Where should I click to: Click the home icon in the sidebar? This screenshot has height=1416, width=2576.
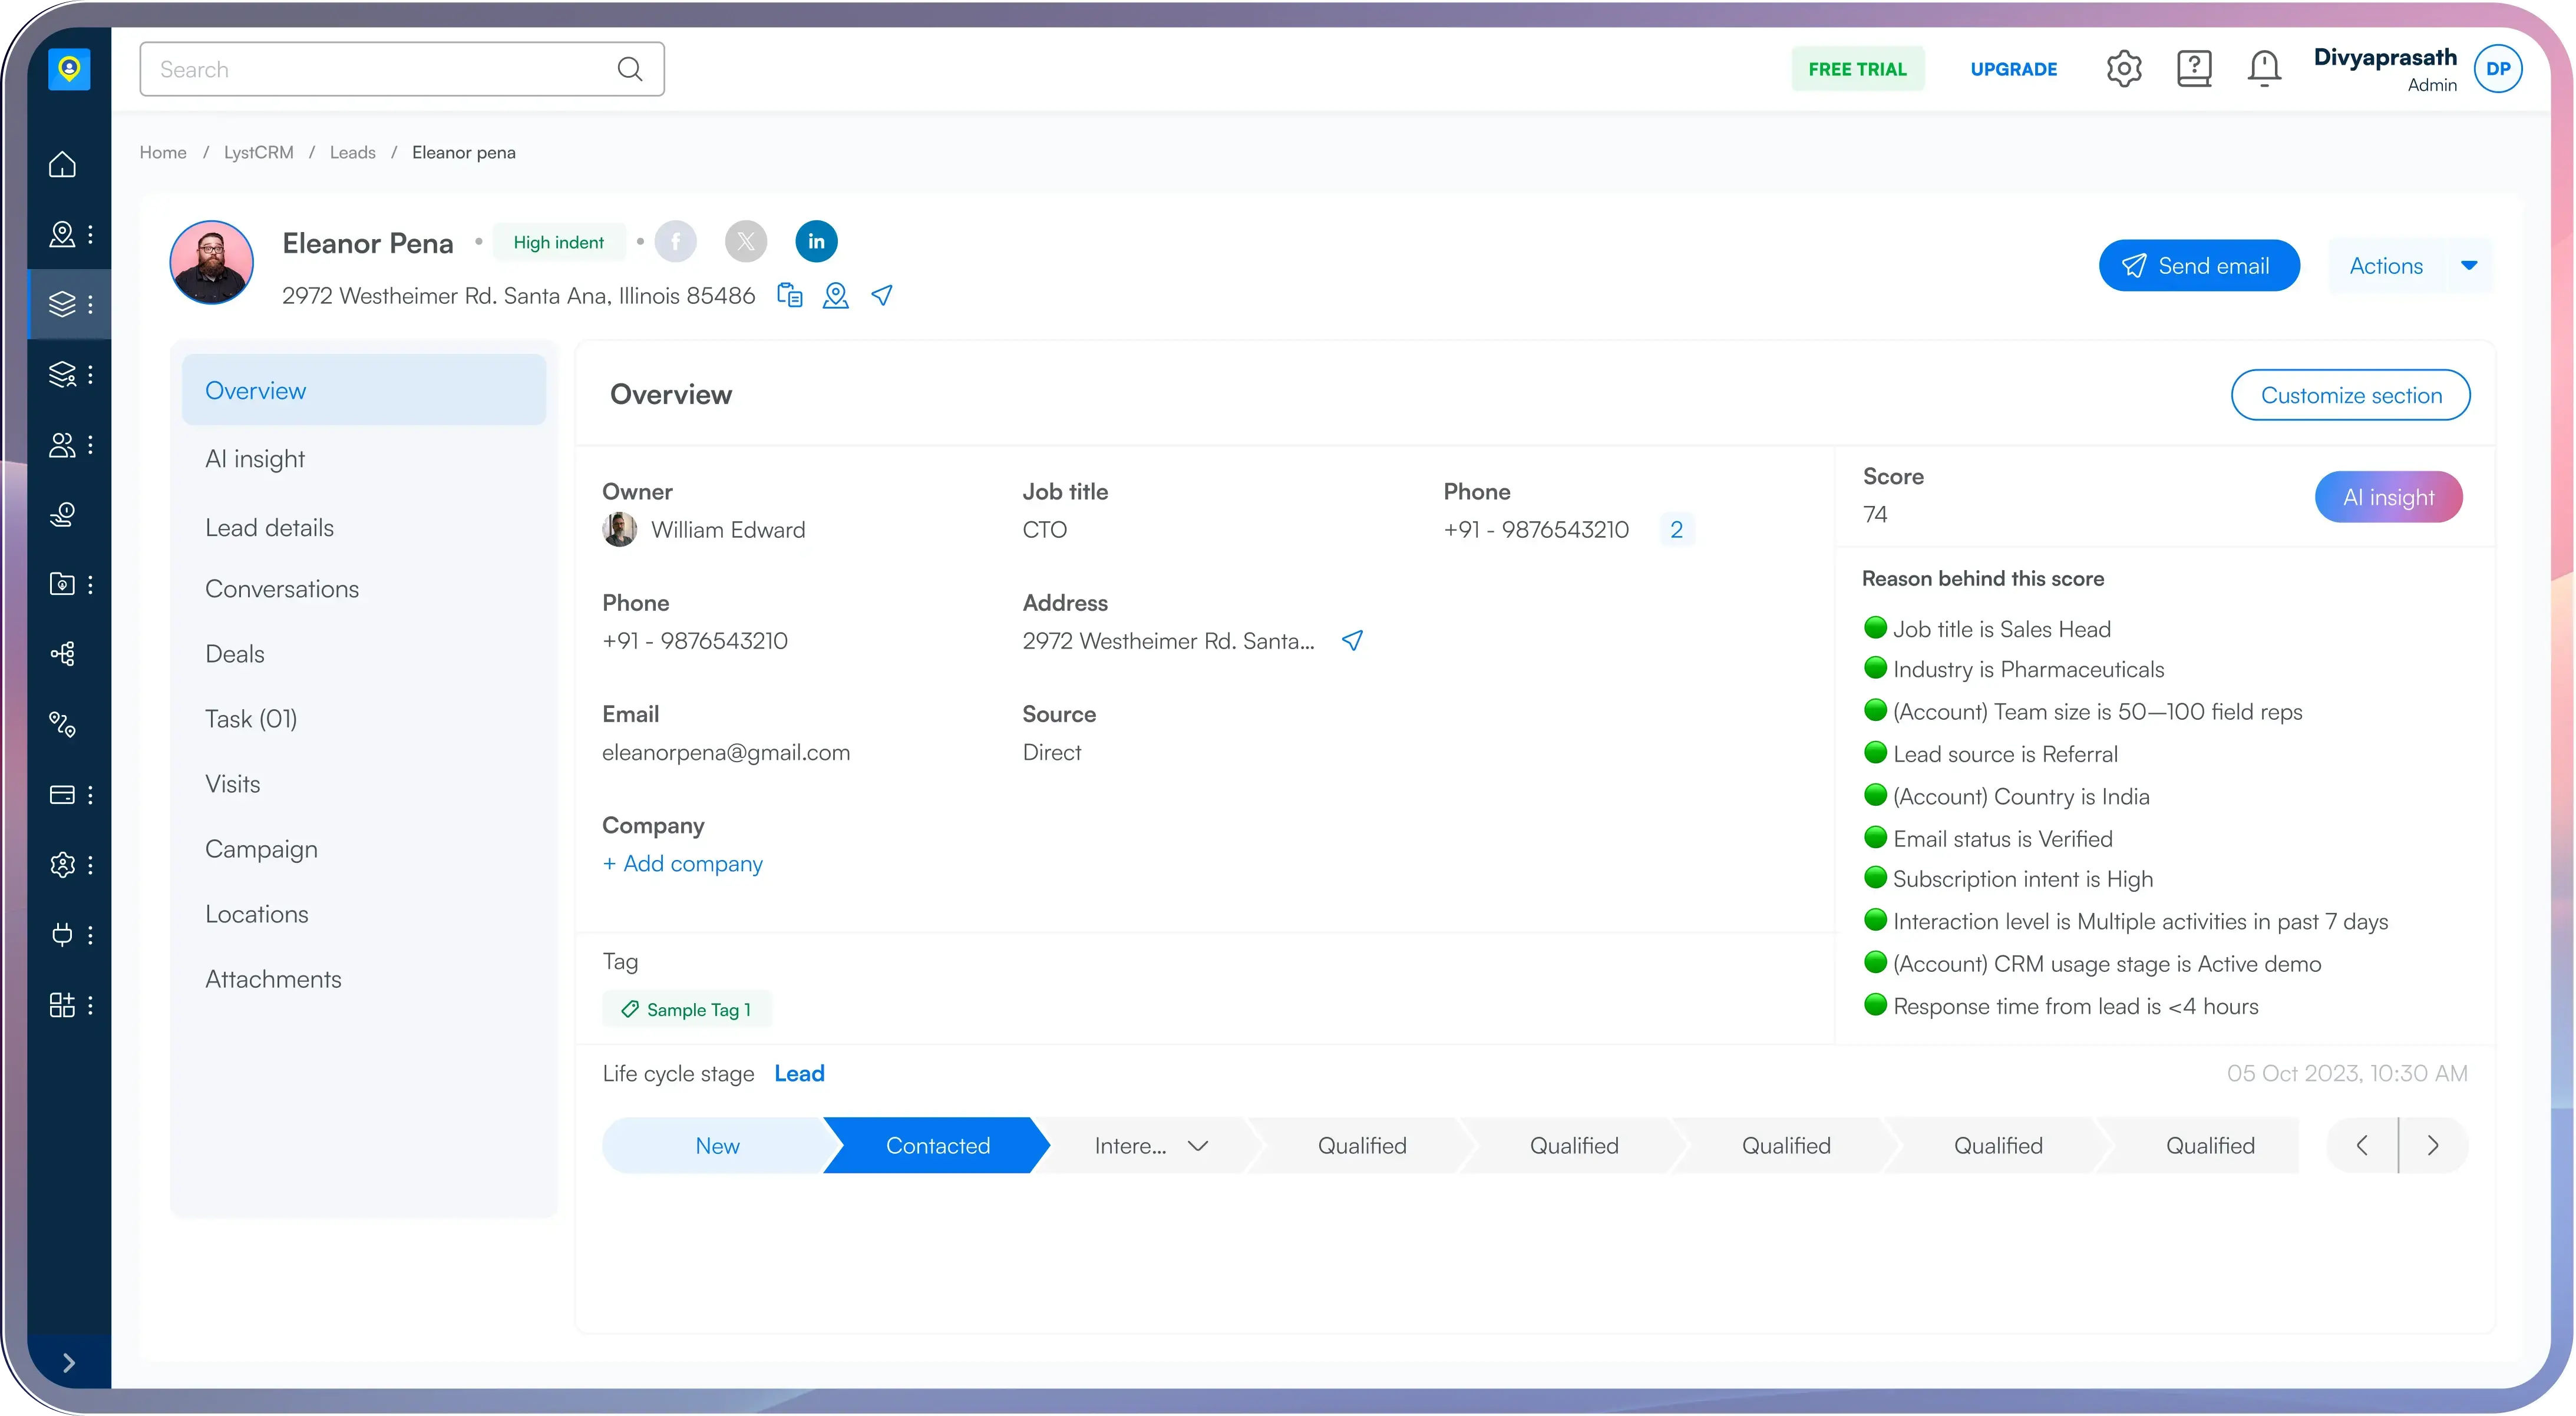coord(62,164)
